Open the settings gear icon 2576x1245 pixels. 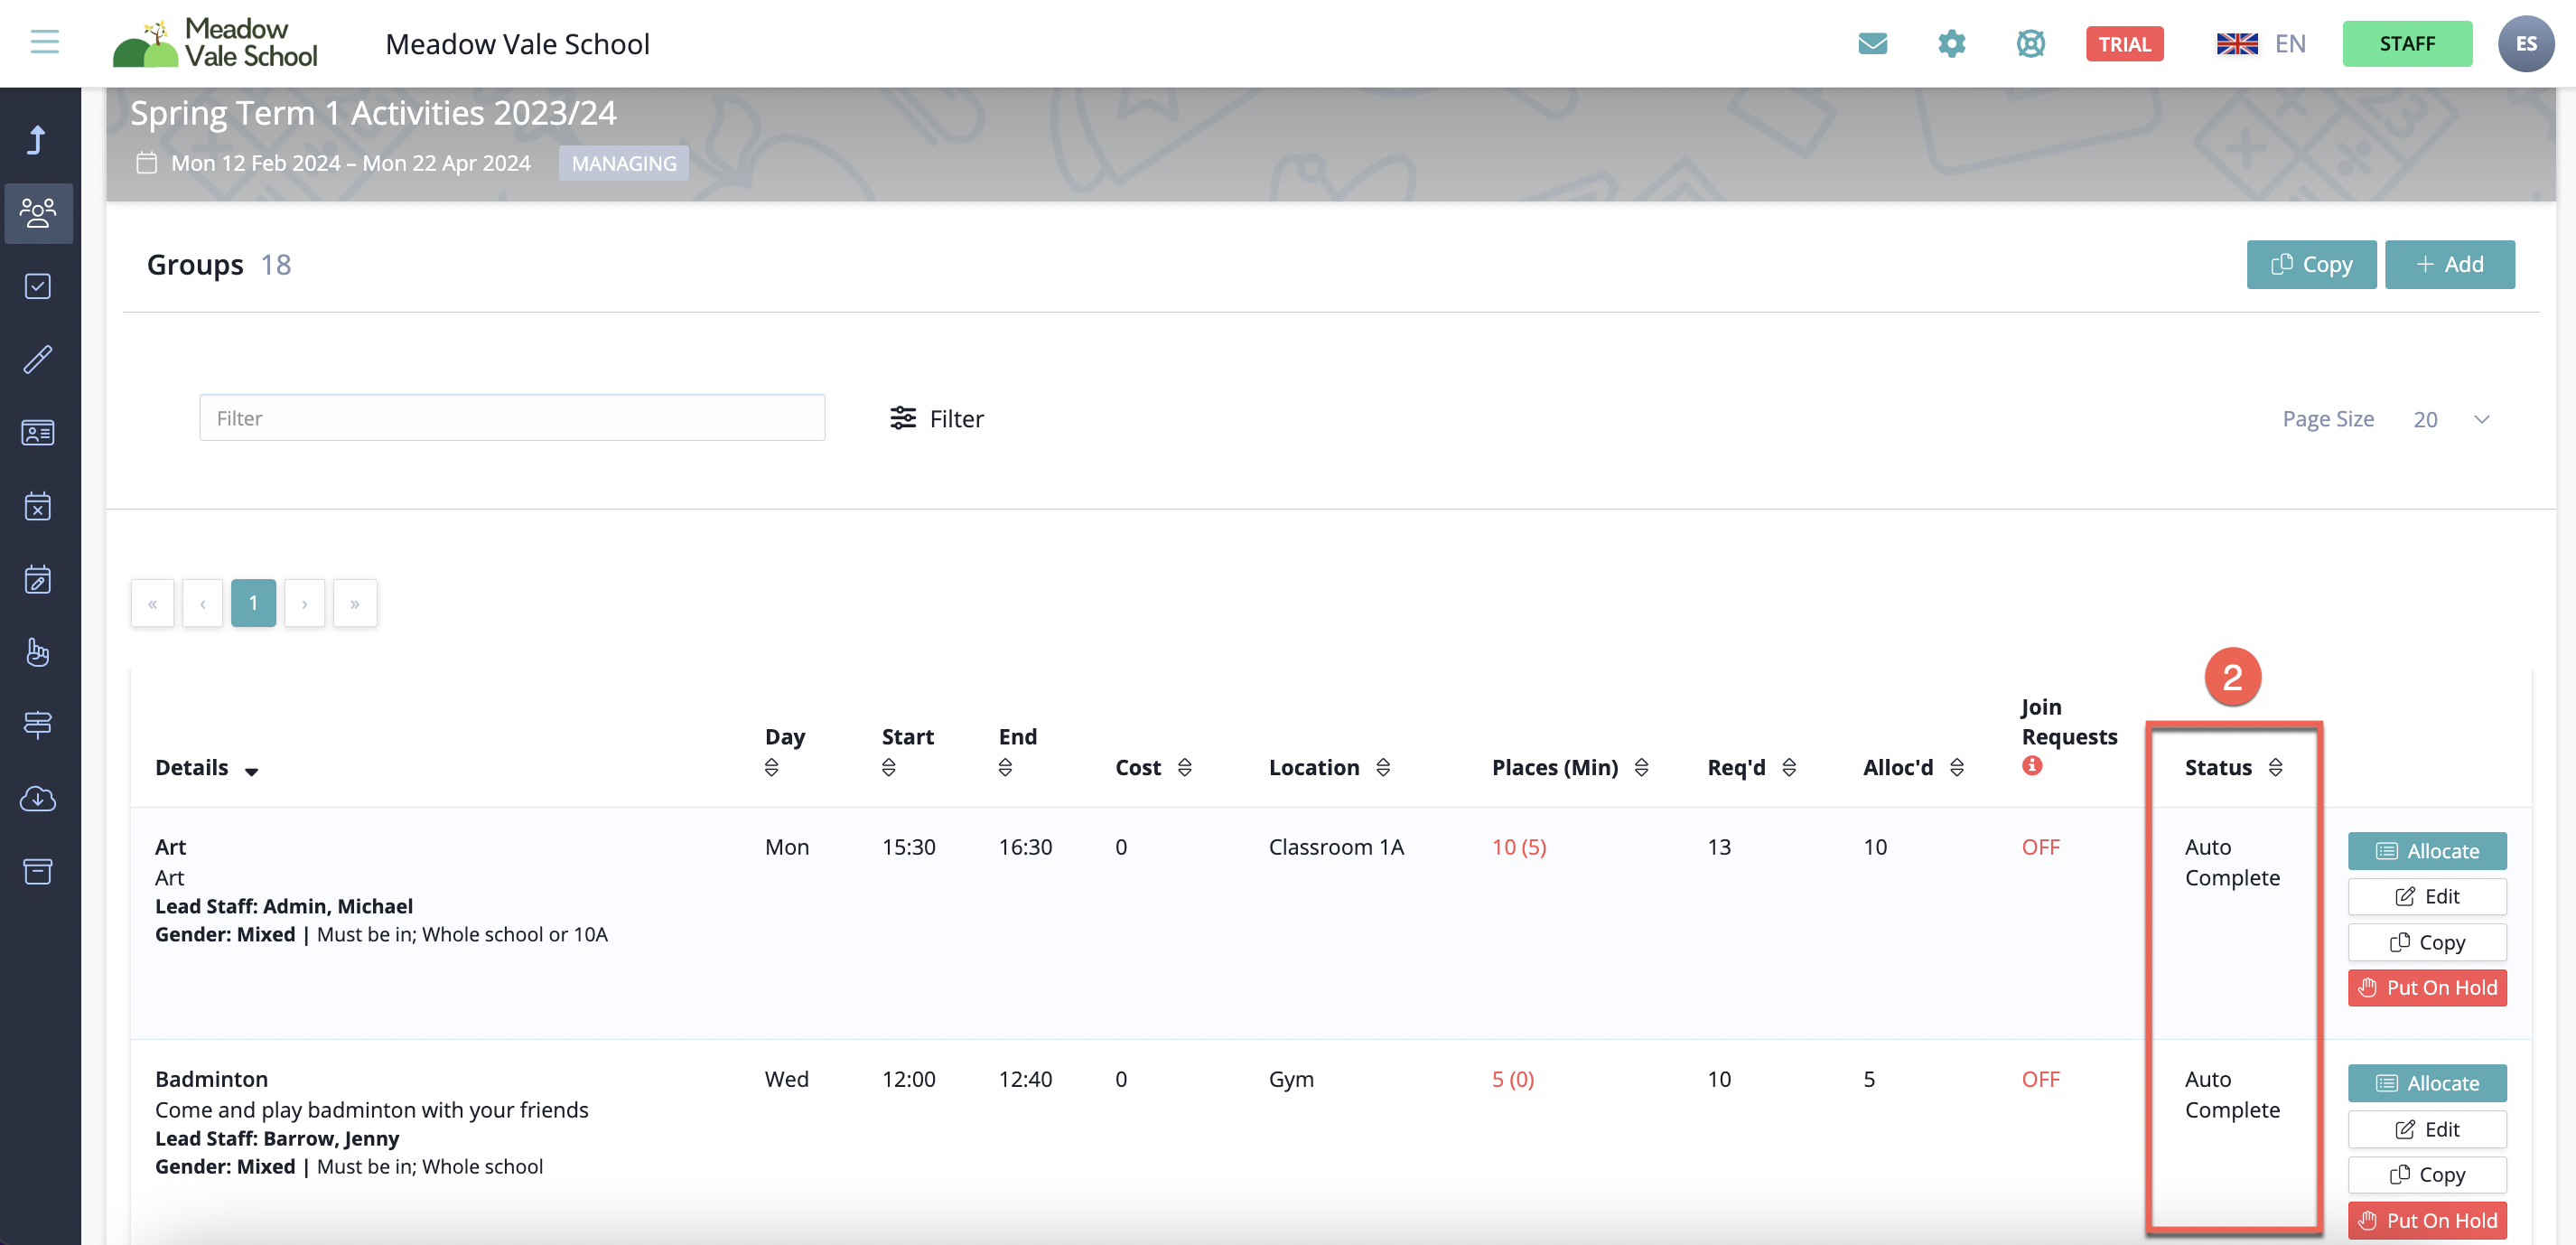coord(1951,43)
